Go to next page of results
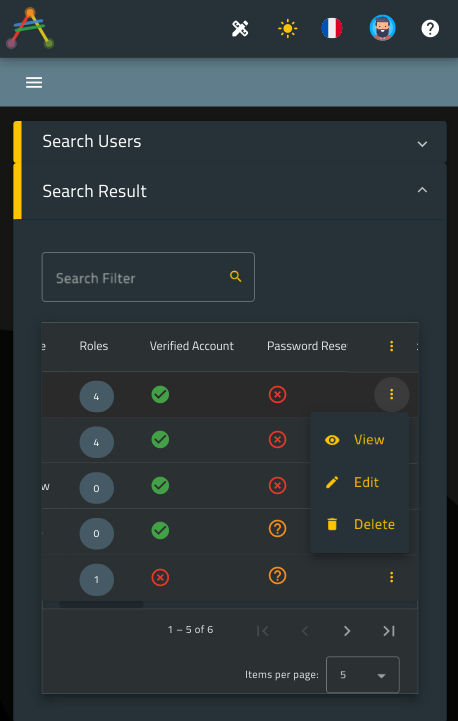 pyautogui.click(x=347, y=631)
